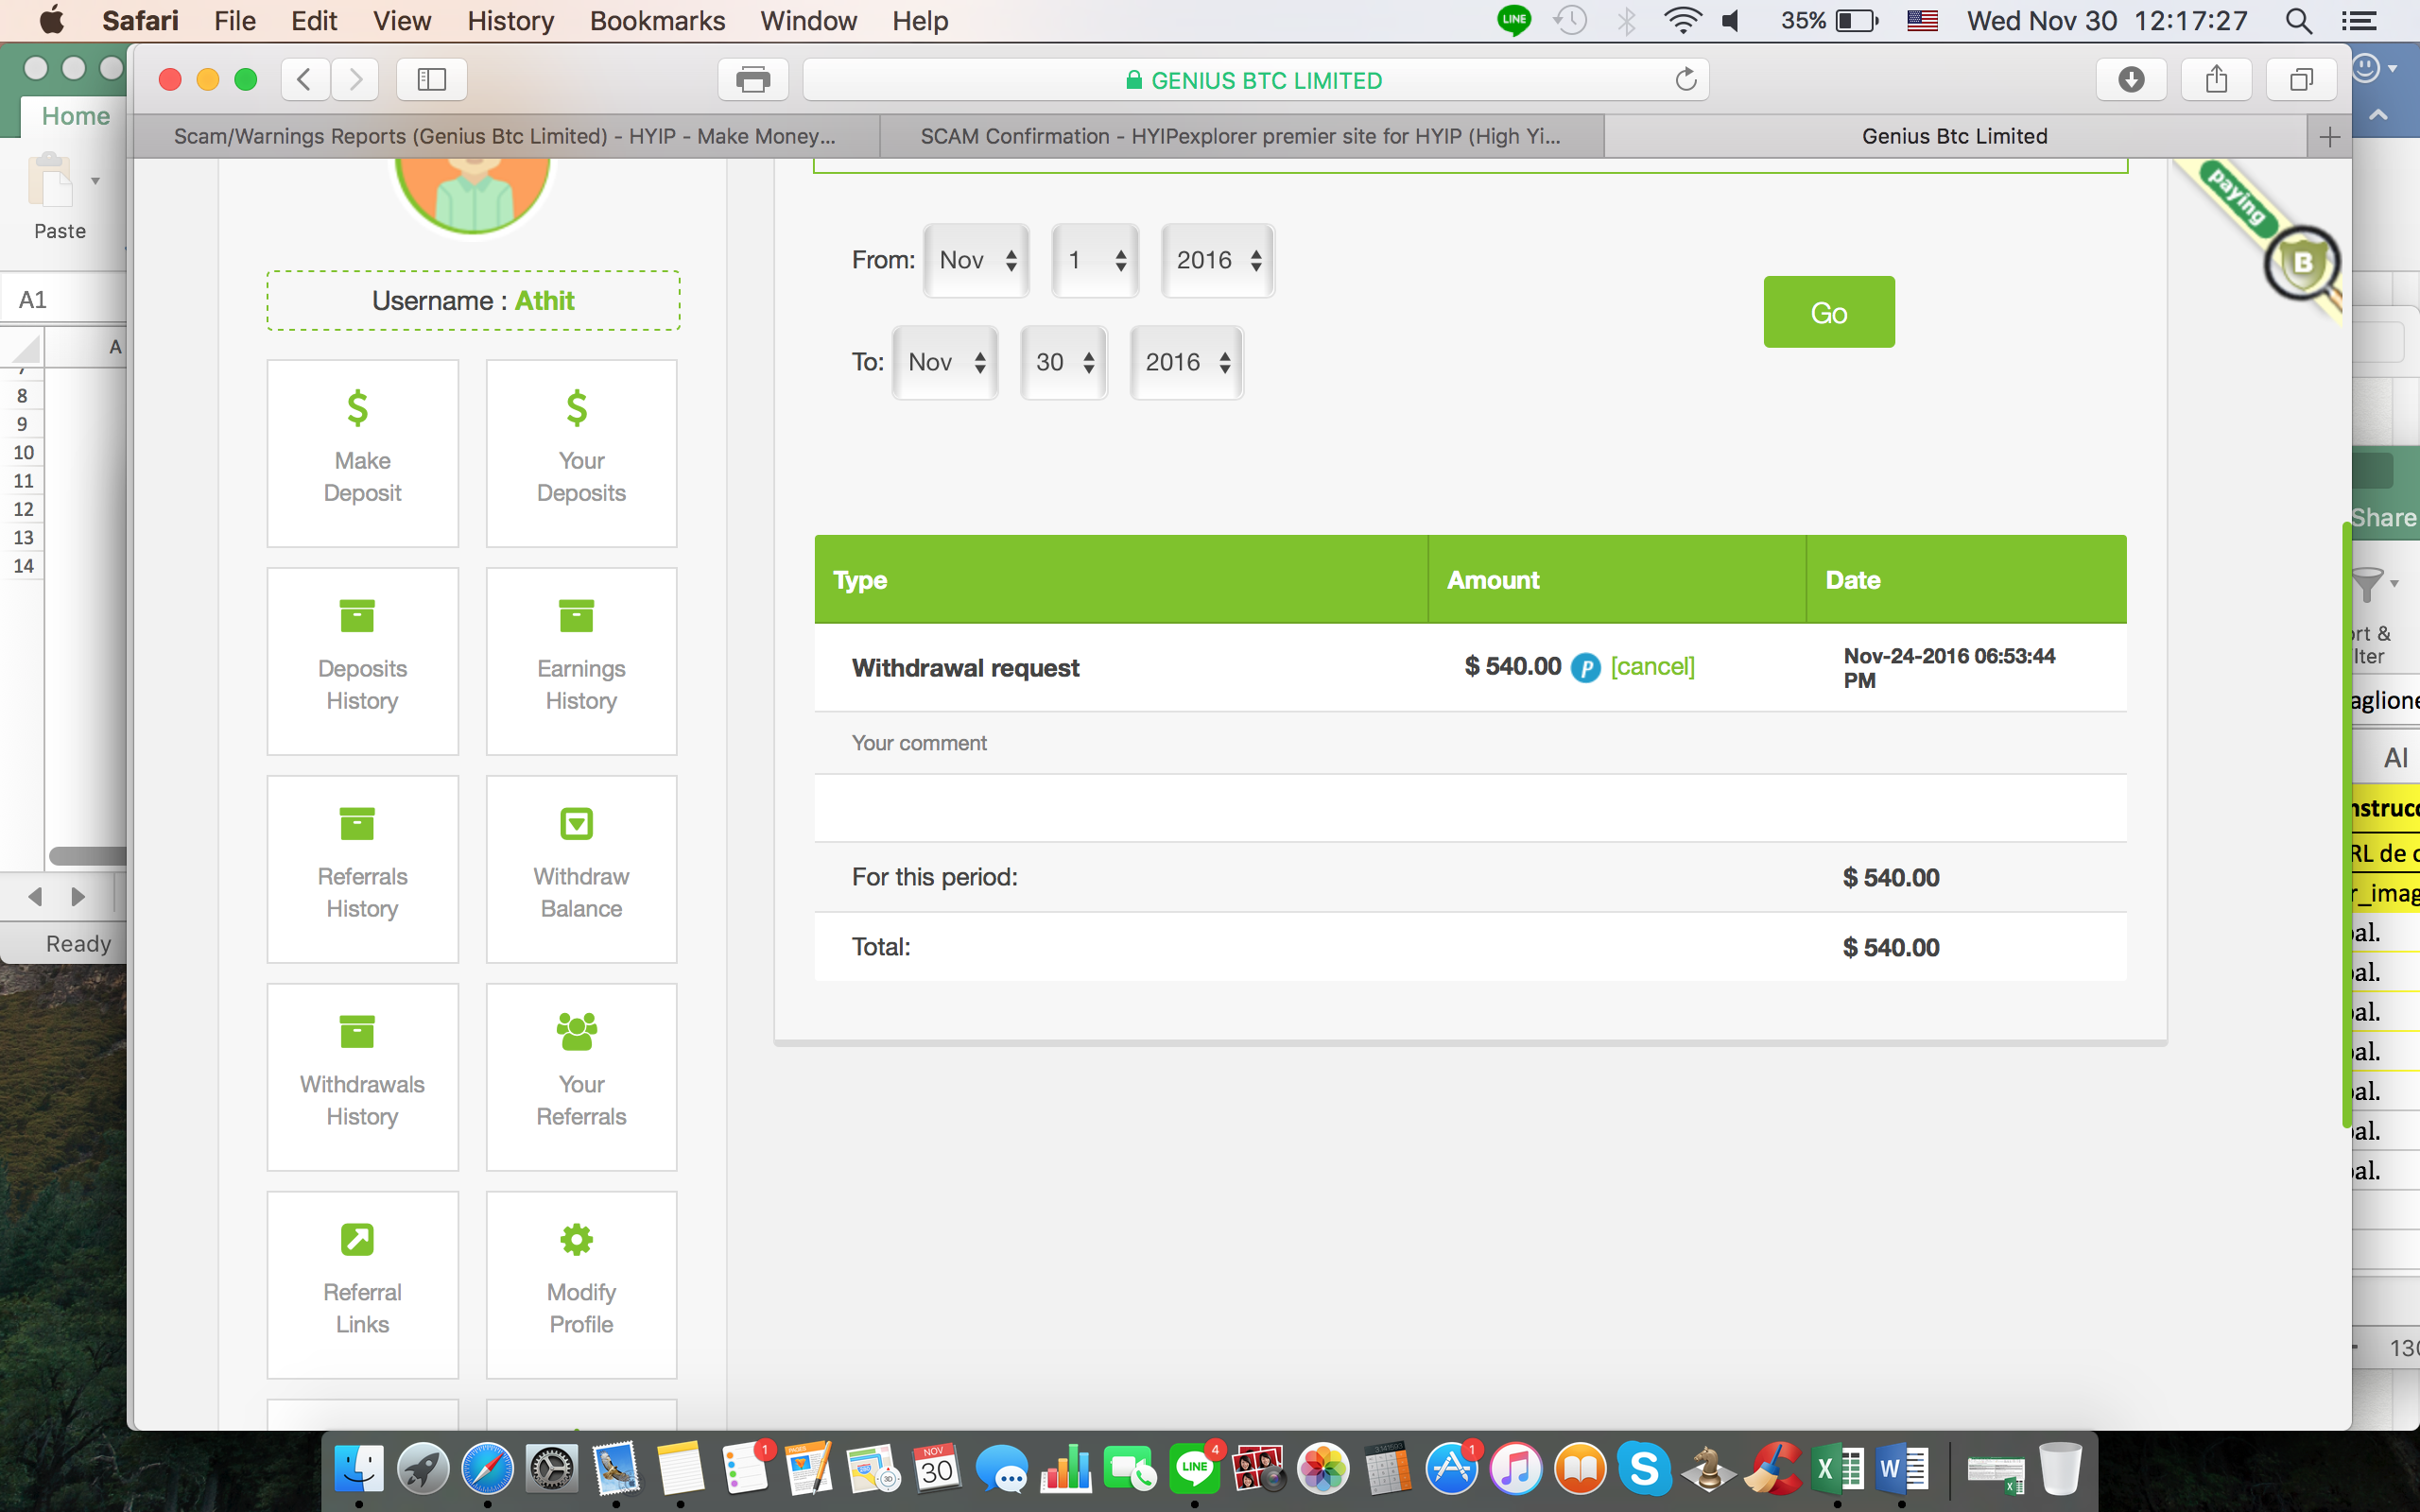The height and width of the screenshot is (1512, 2420).
Task: Open the Make Deposit tile
Action: click(362, 453)
